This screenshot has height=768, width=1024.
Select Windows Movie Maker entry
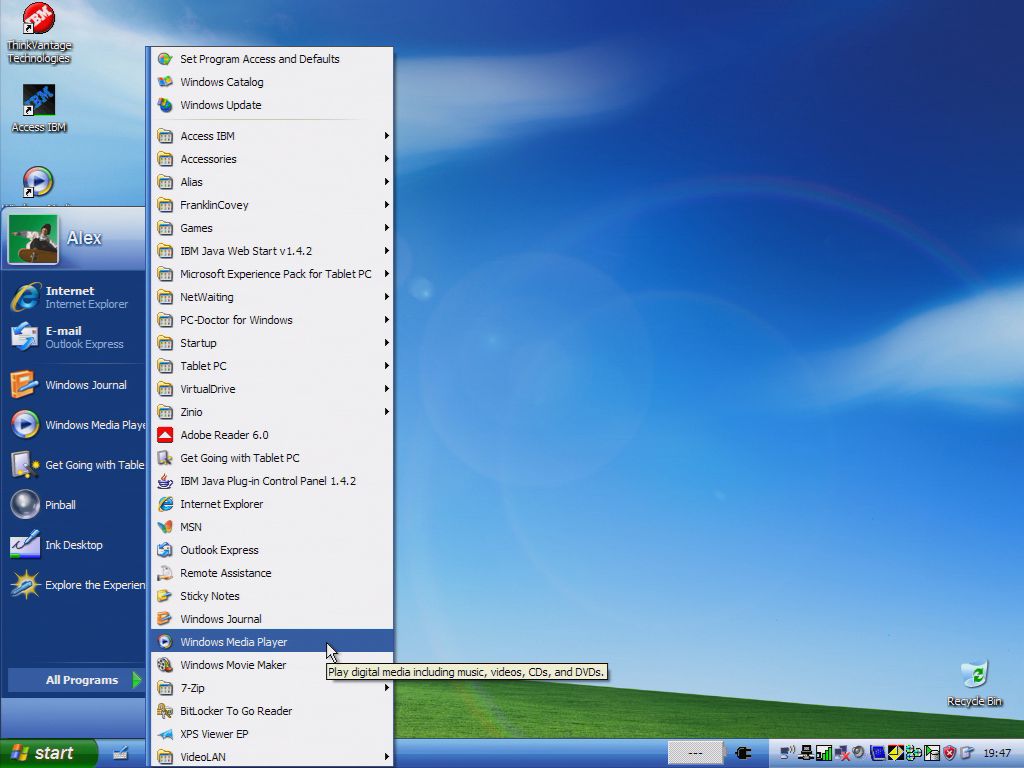pyautogui.click(x=233, y=665)
